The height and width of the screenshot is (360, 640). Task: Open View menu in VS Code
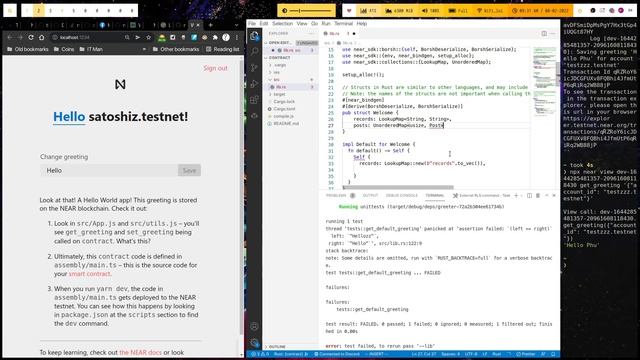302,24
